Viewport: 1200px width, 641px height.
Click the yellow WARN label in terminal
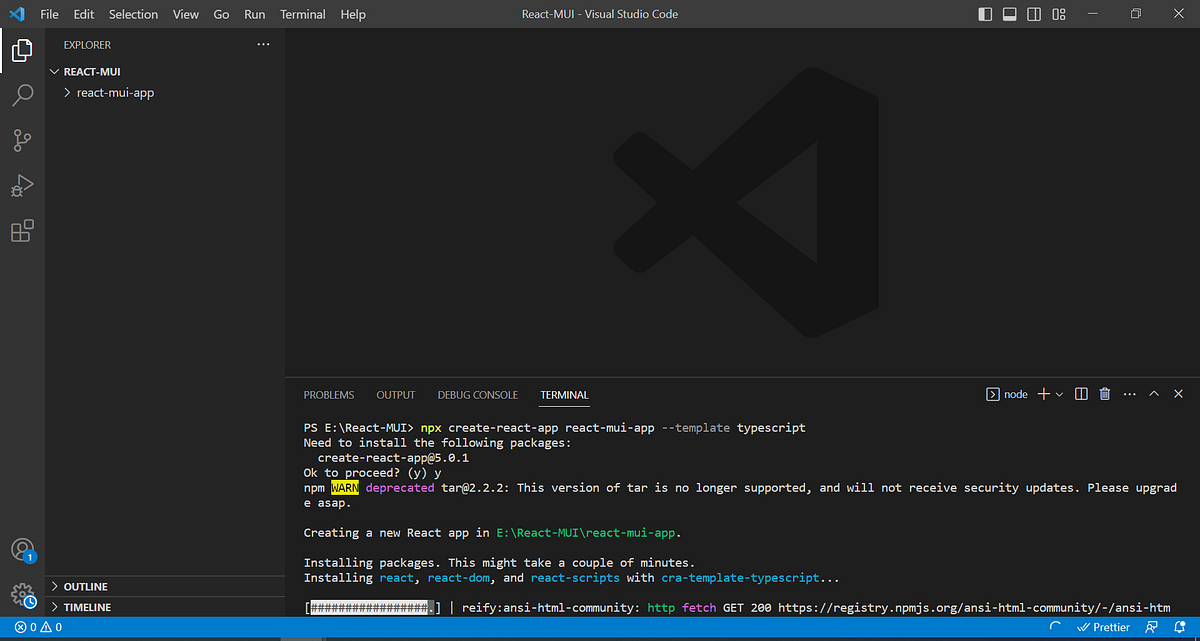pyautogui.click(x=344, y=488)
